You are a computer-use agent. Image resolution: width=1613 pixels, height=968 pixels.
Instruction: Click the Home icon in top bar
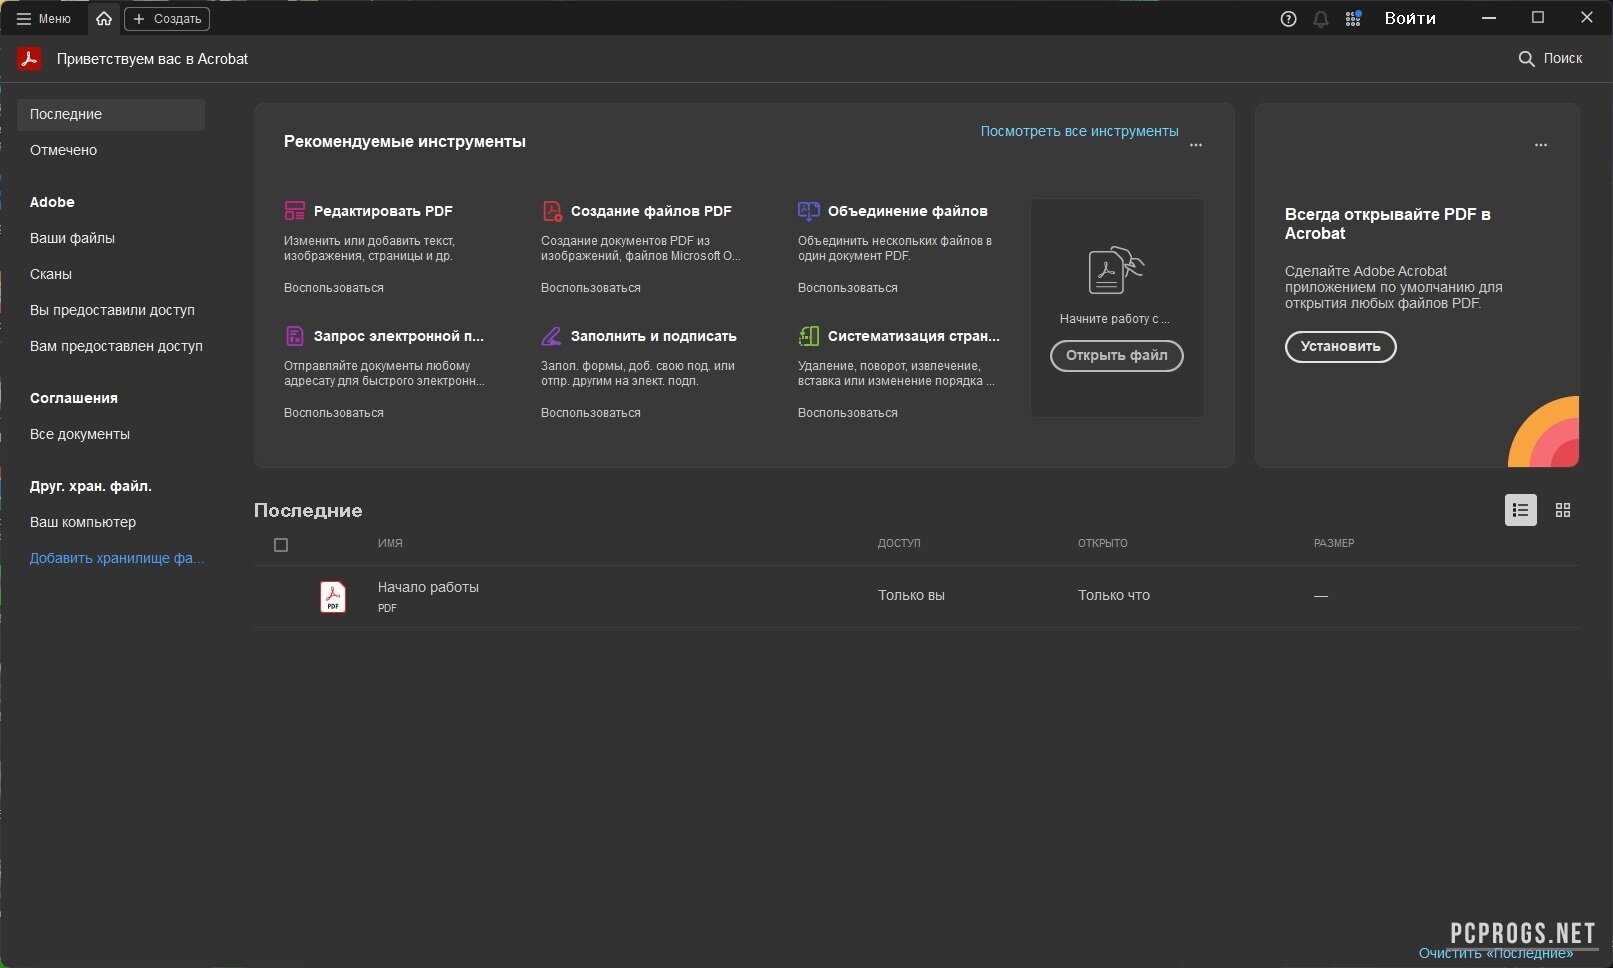click(x=104, y=19)
